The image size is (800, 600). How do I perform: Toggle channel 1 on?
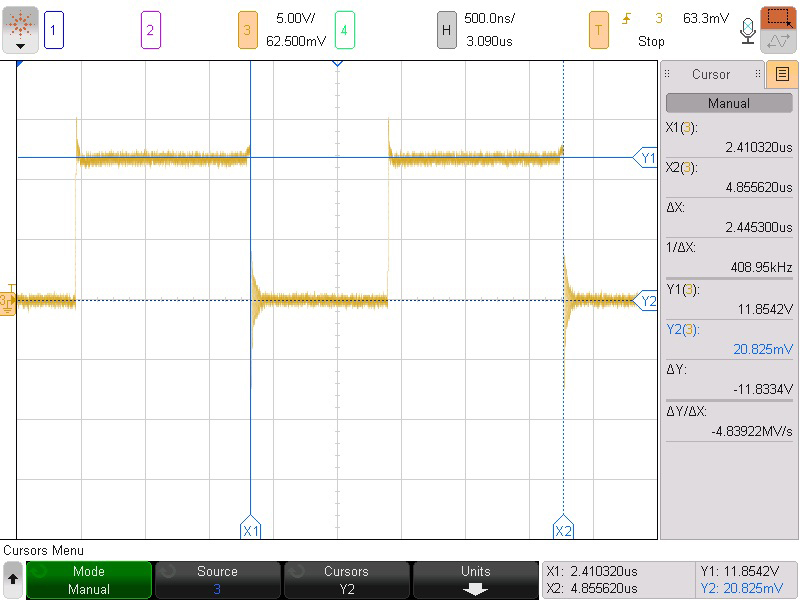(54, 30)
